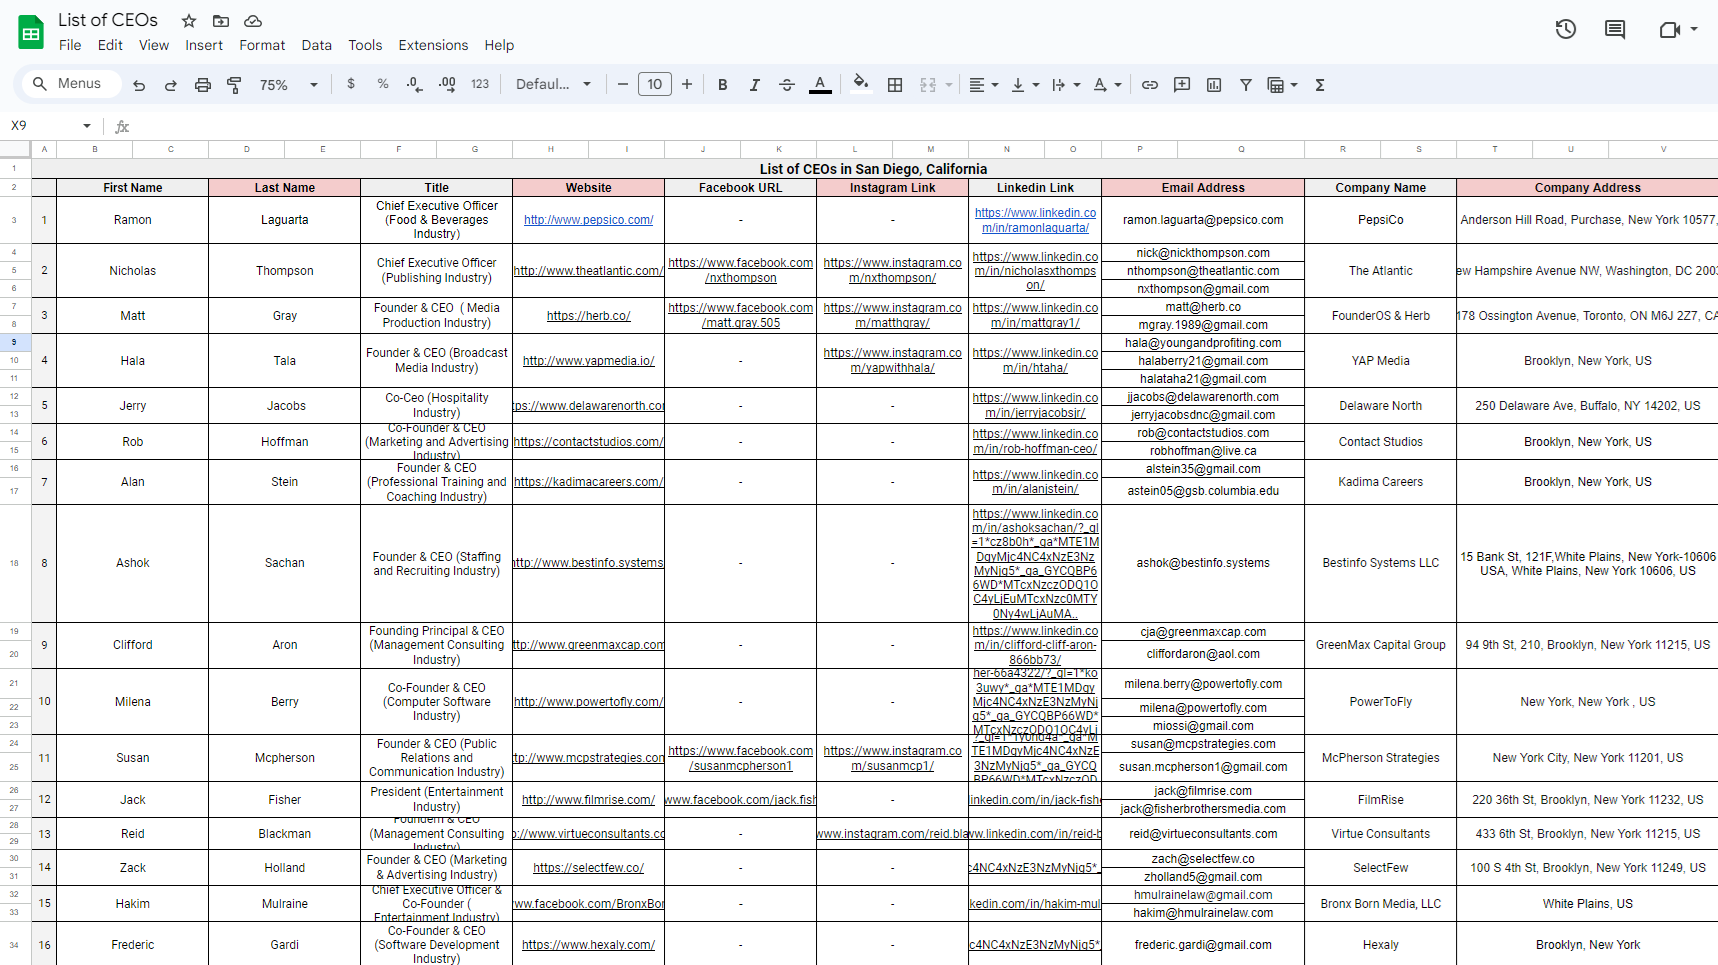The width and height of the screenshot is (1718, 965).
Task: Open the Google Sheets home icon
Action: [x=31, y=32]
